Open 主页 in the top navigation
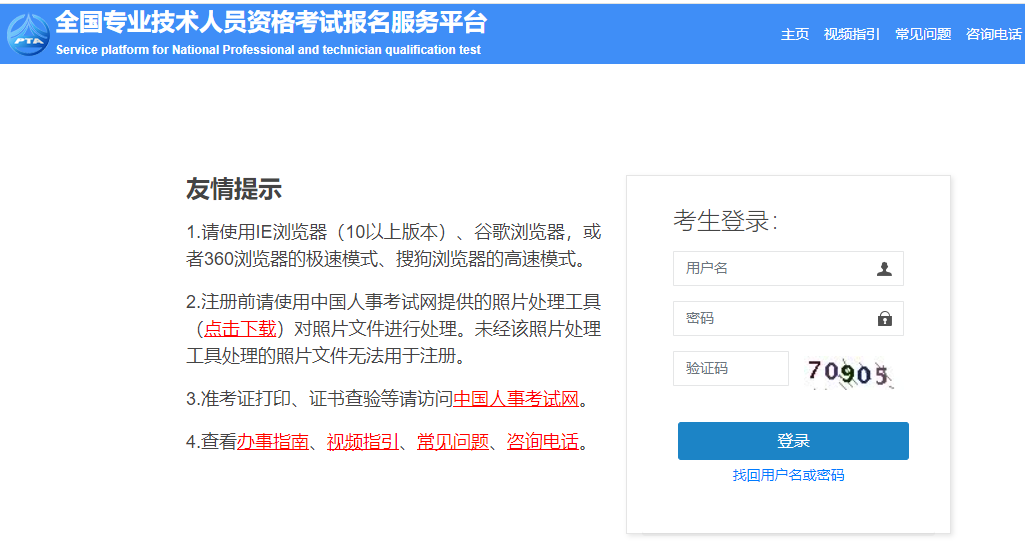Screen dimensions: 1025x544 (795, 34)
